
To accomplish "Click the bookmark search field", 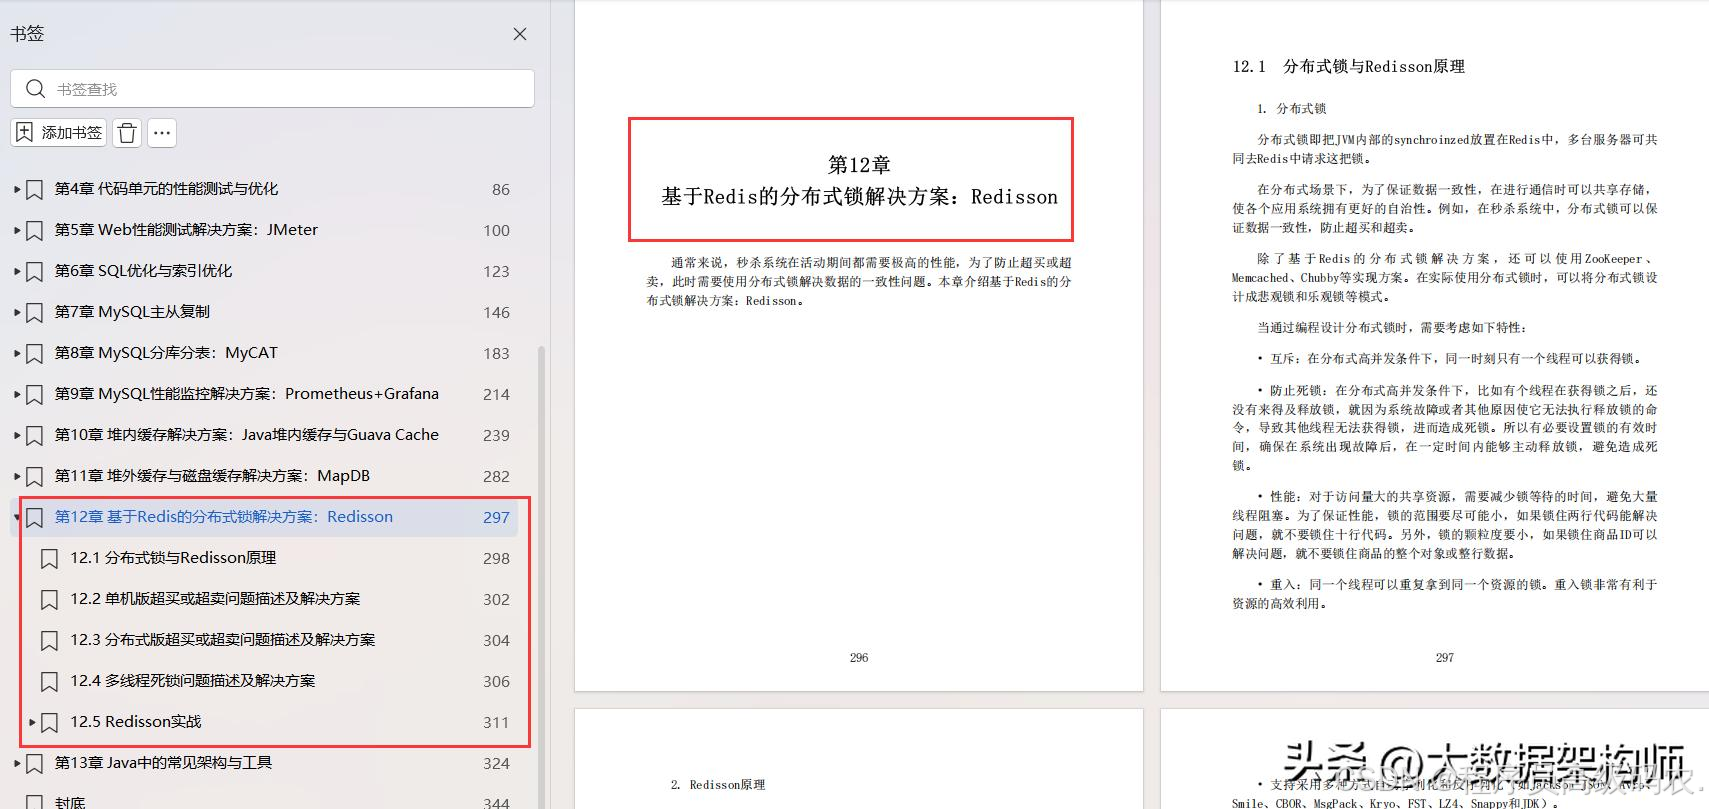I will click(x=272, y=89).
